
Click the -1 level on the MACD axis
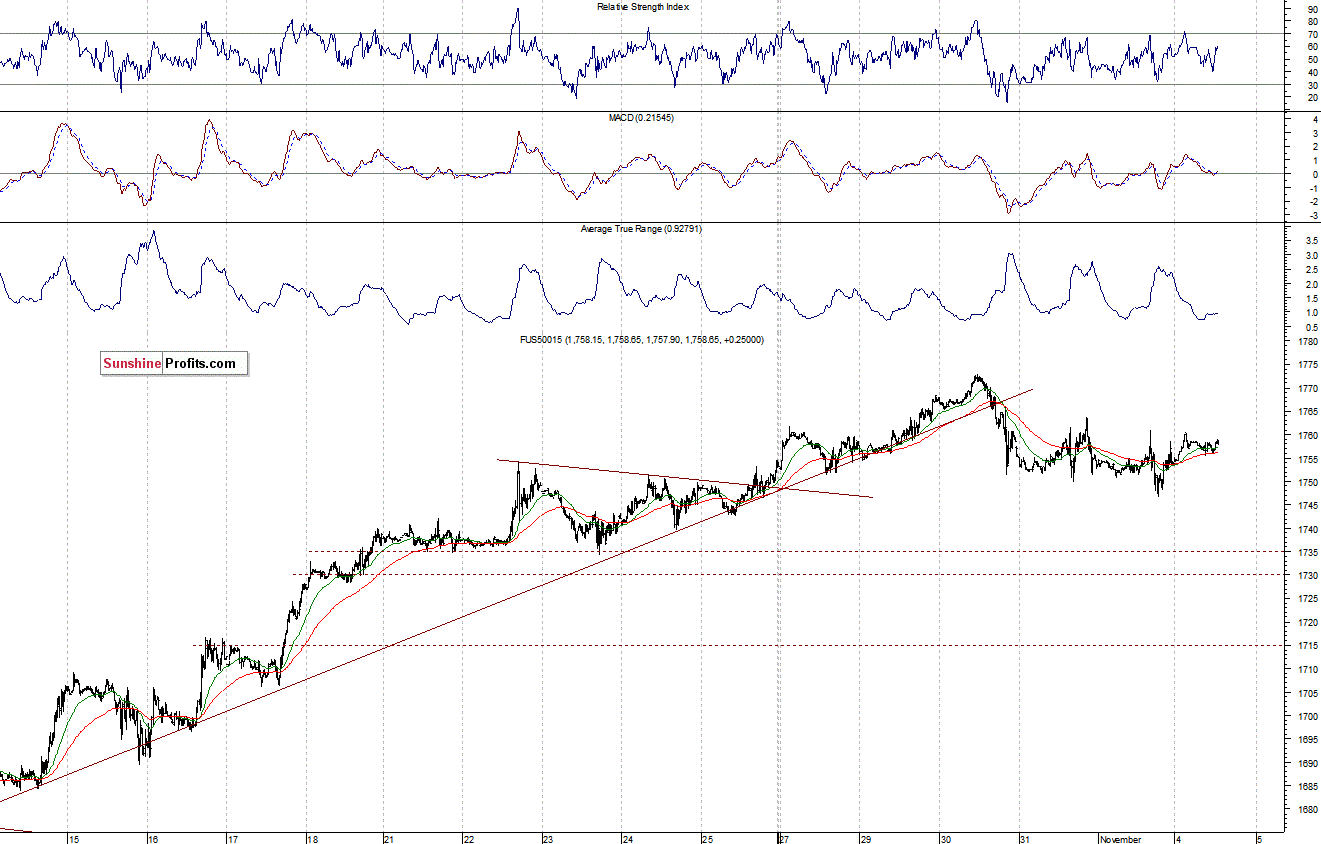[1313, 188]
